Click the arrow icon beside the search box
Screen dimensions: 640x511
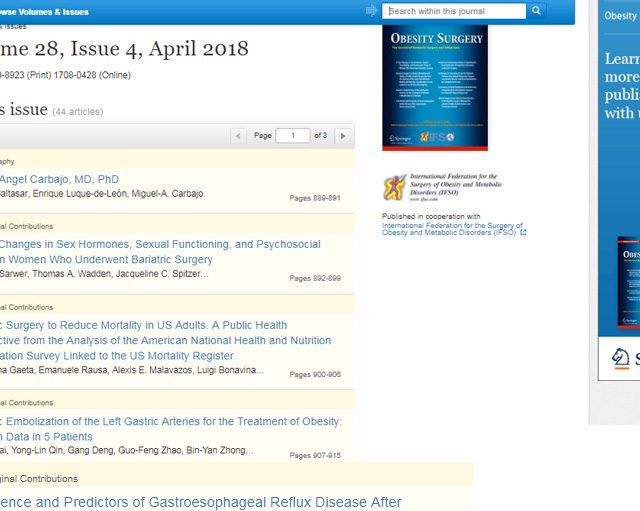(x=372, y=12)
